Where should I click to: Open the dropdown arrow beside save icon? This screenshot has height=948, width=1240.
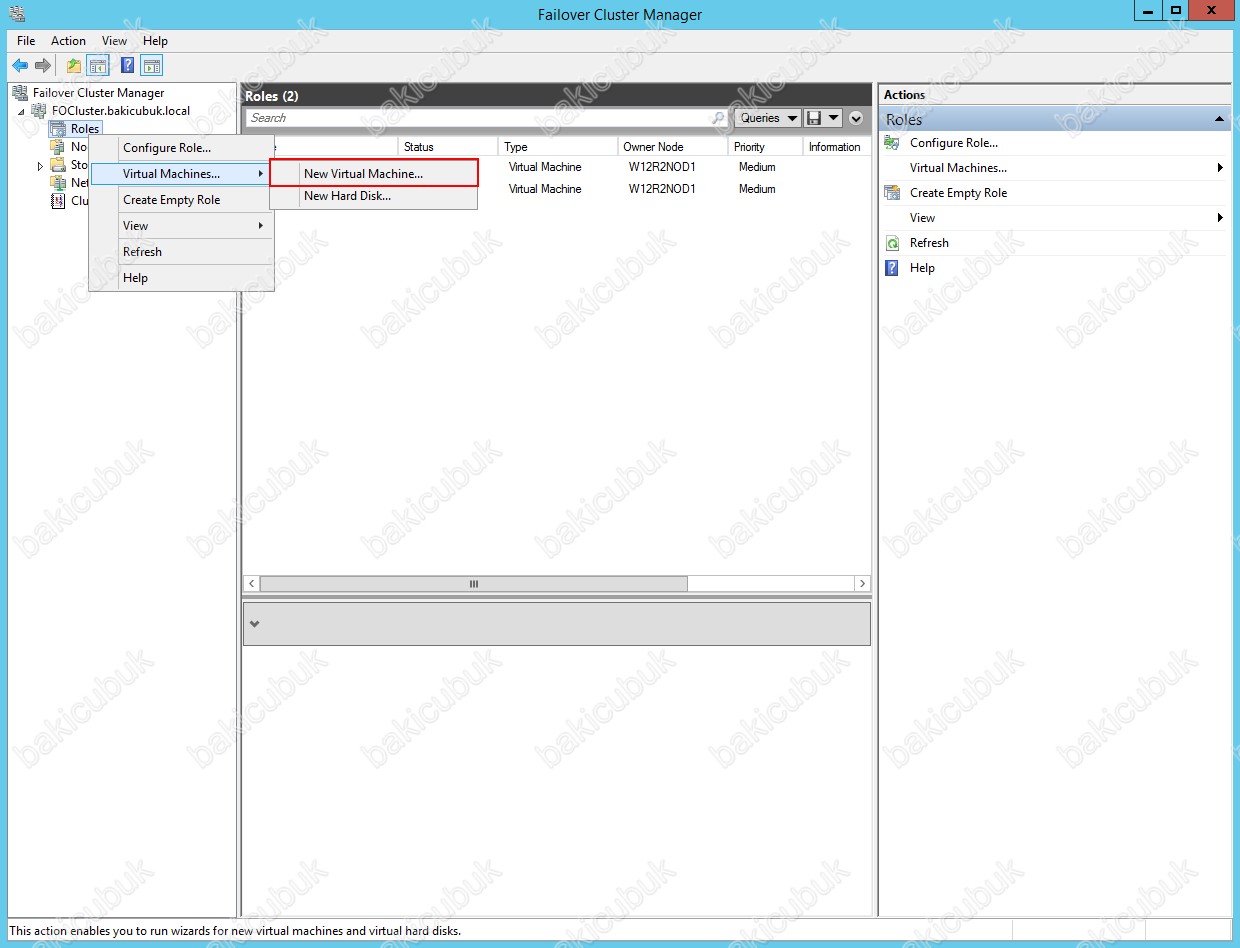click(x=834, y=118)
